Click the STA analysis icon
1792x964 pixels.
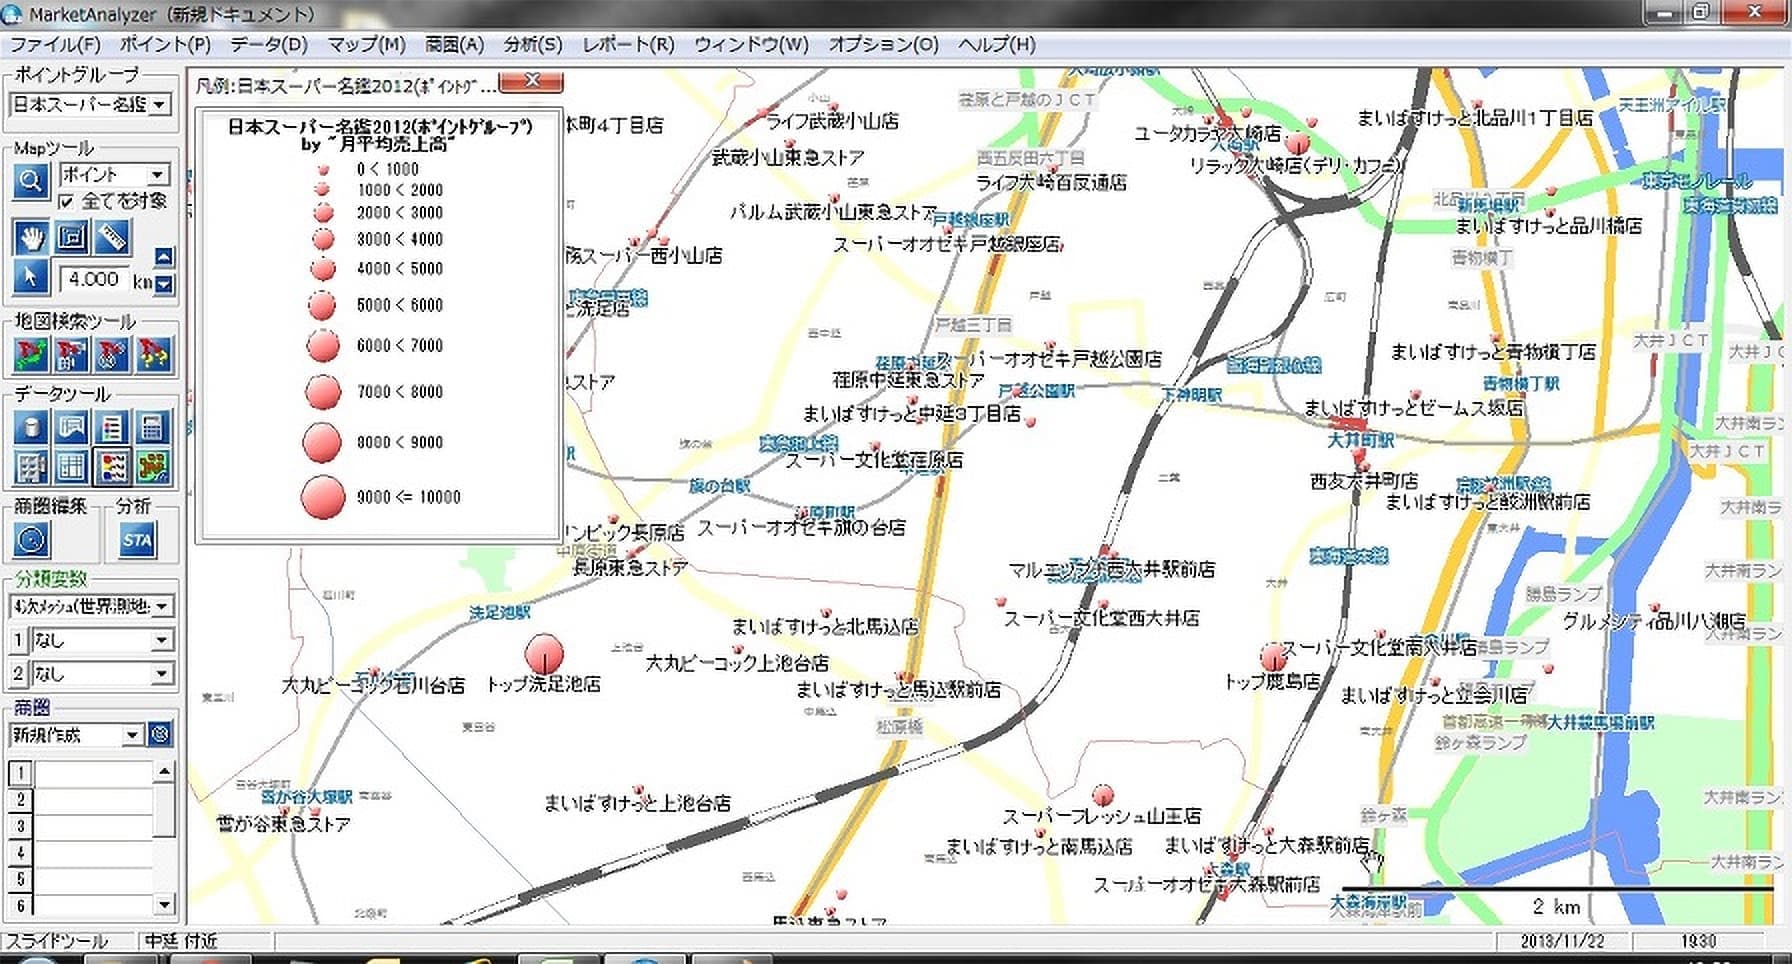(137, 540)
